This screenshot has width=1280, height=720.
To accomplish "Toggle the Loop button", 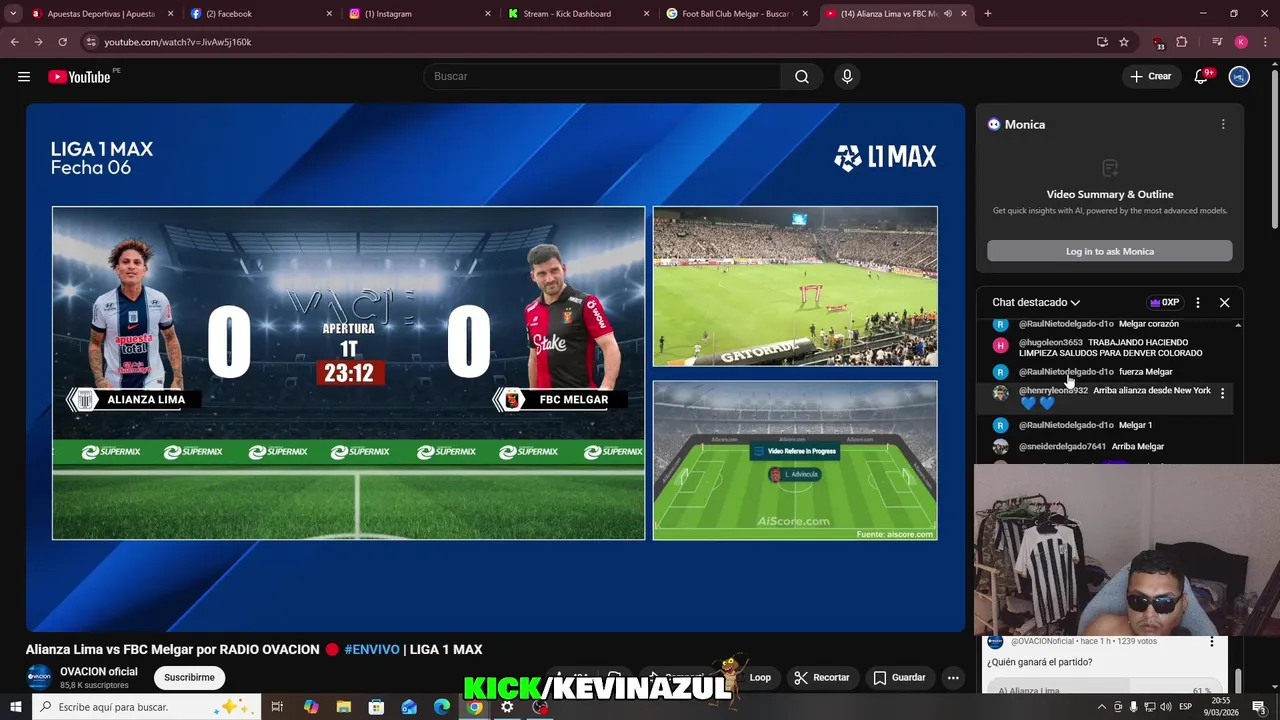I will coord(760,678).
